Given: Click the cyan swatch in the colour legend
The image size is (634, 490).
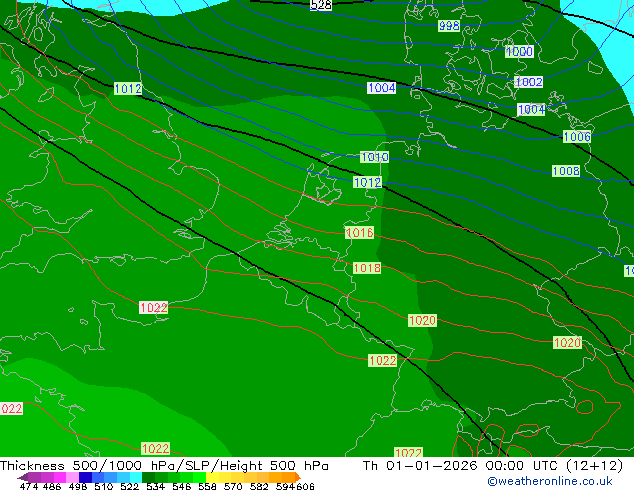Looking at the screenshot, I should coord(136,477).
